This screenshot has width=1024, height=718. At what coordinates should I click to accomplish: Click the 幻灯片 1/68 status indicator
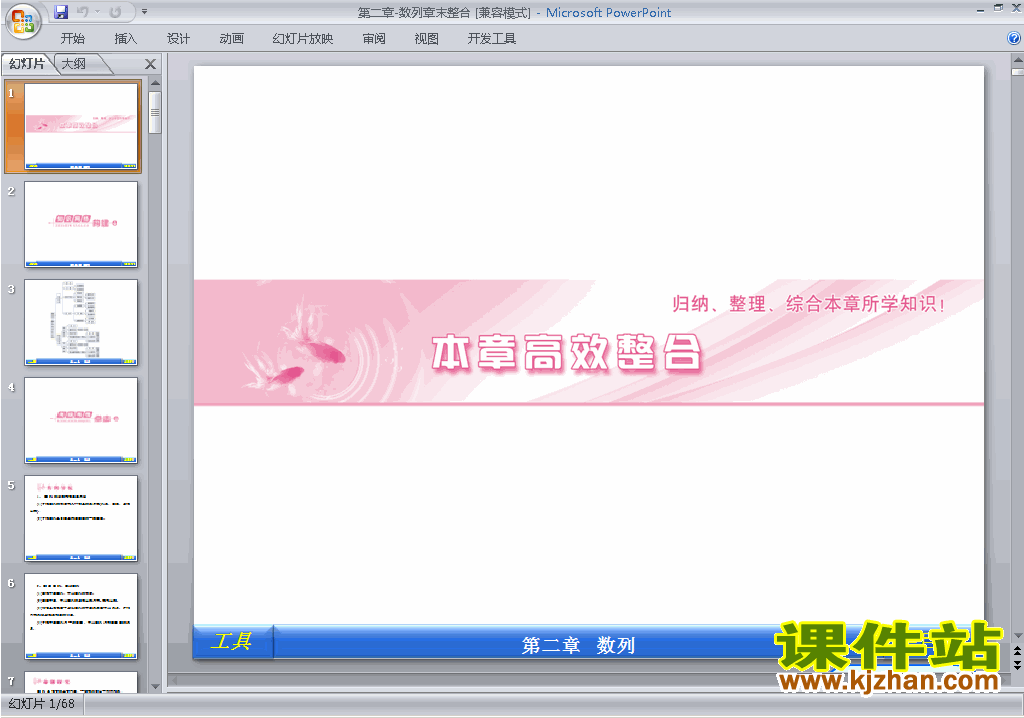(x=42, y=704)
